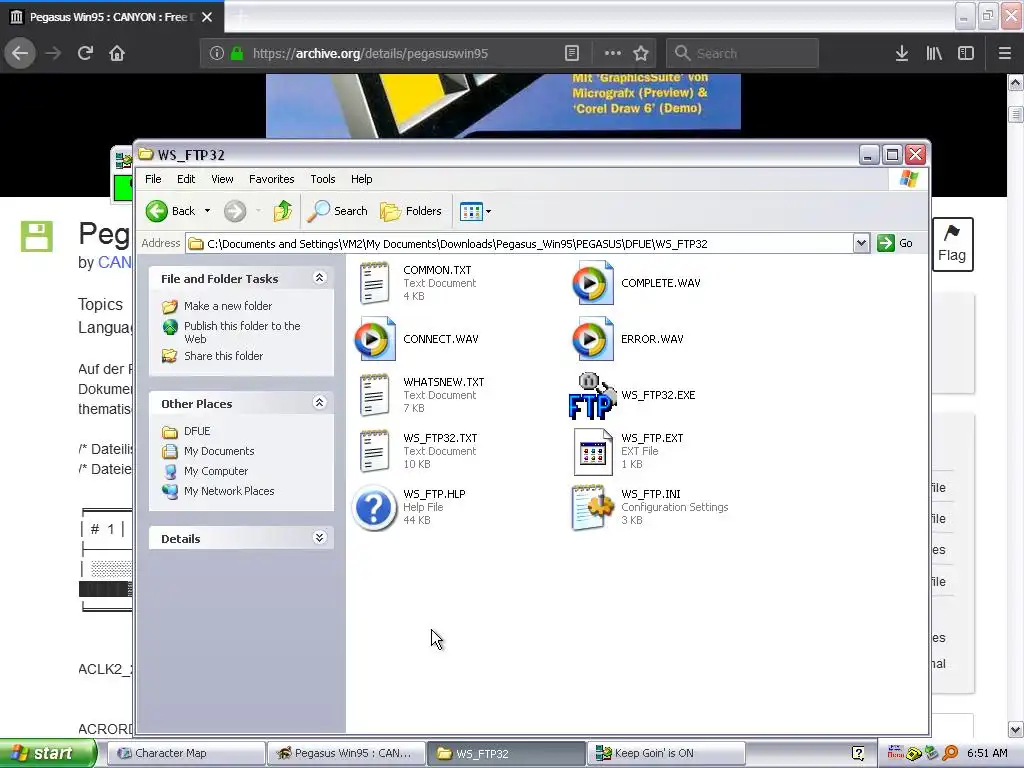The image size is (1024, 768).
Task: Open page actions three-dots menu
Action: 613,53
